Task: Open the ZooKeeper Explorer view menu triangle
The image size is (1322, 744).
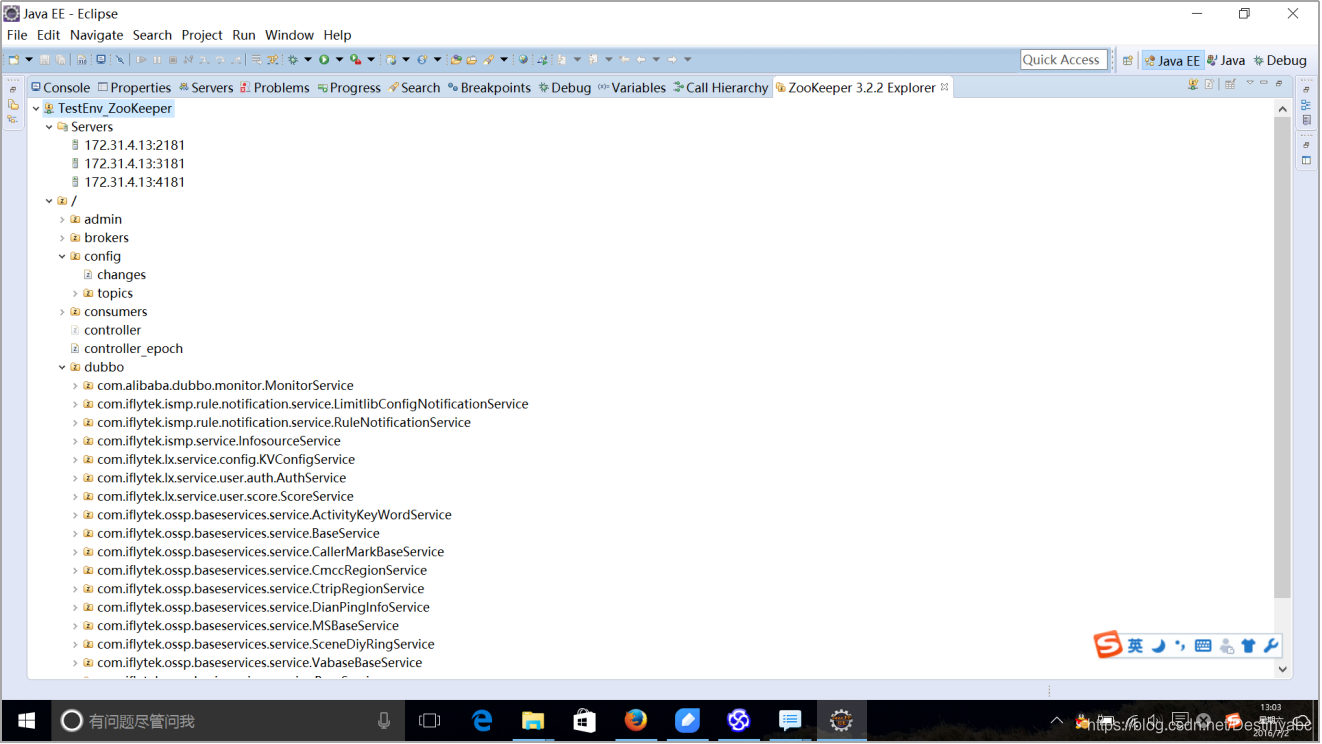Action: [1250, 82]
